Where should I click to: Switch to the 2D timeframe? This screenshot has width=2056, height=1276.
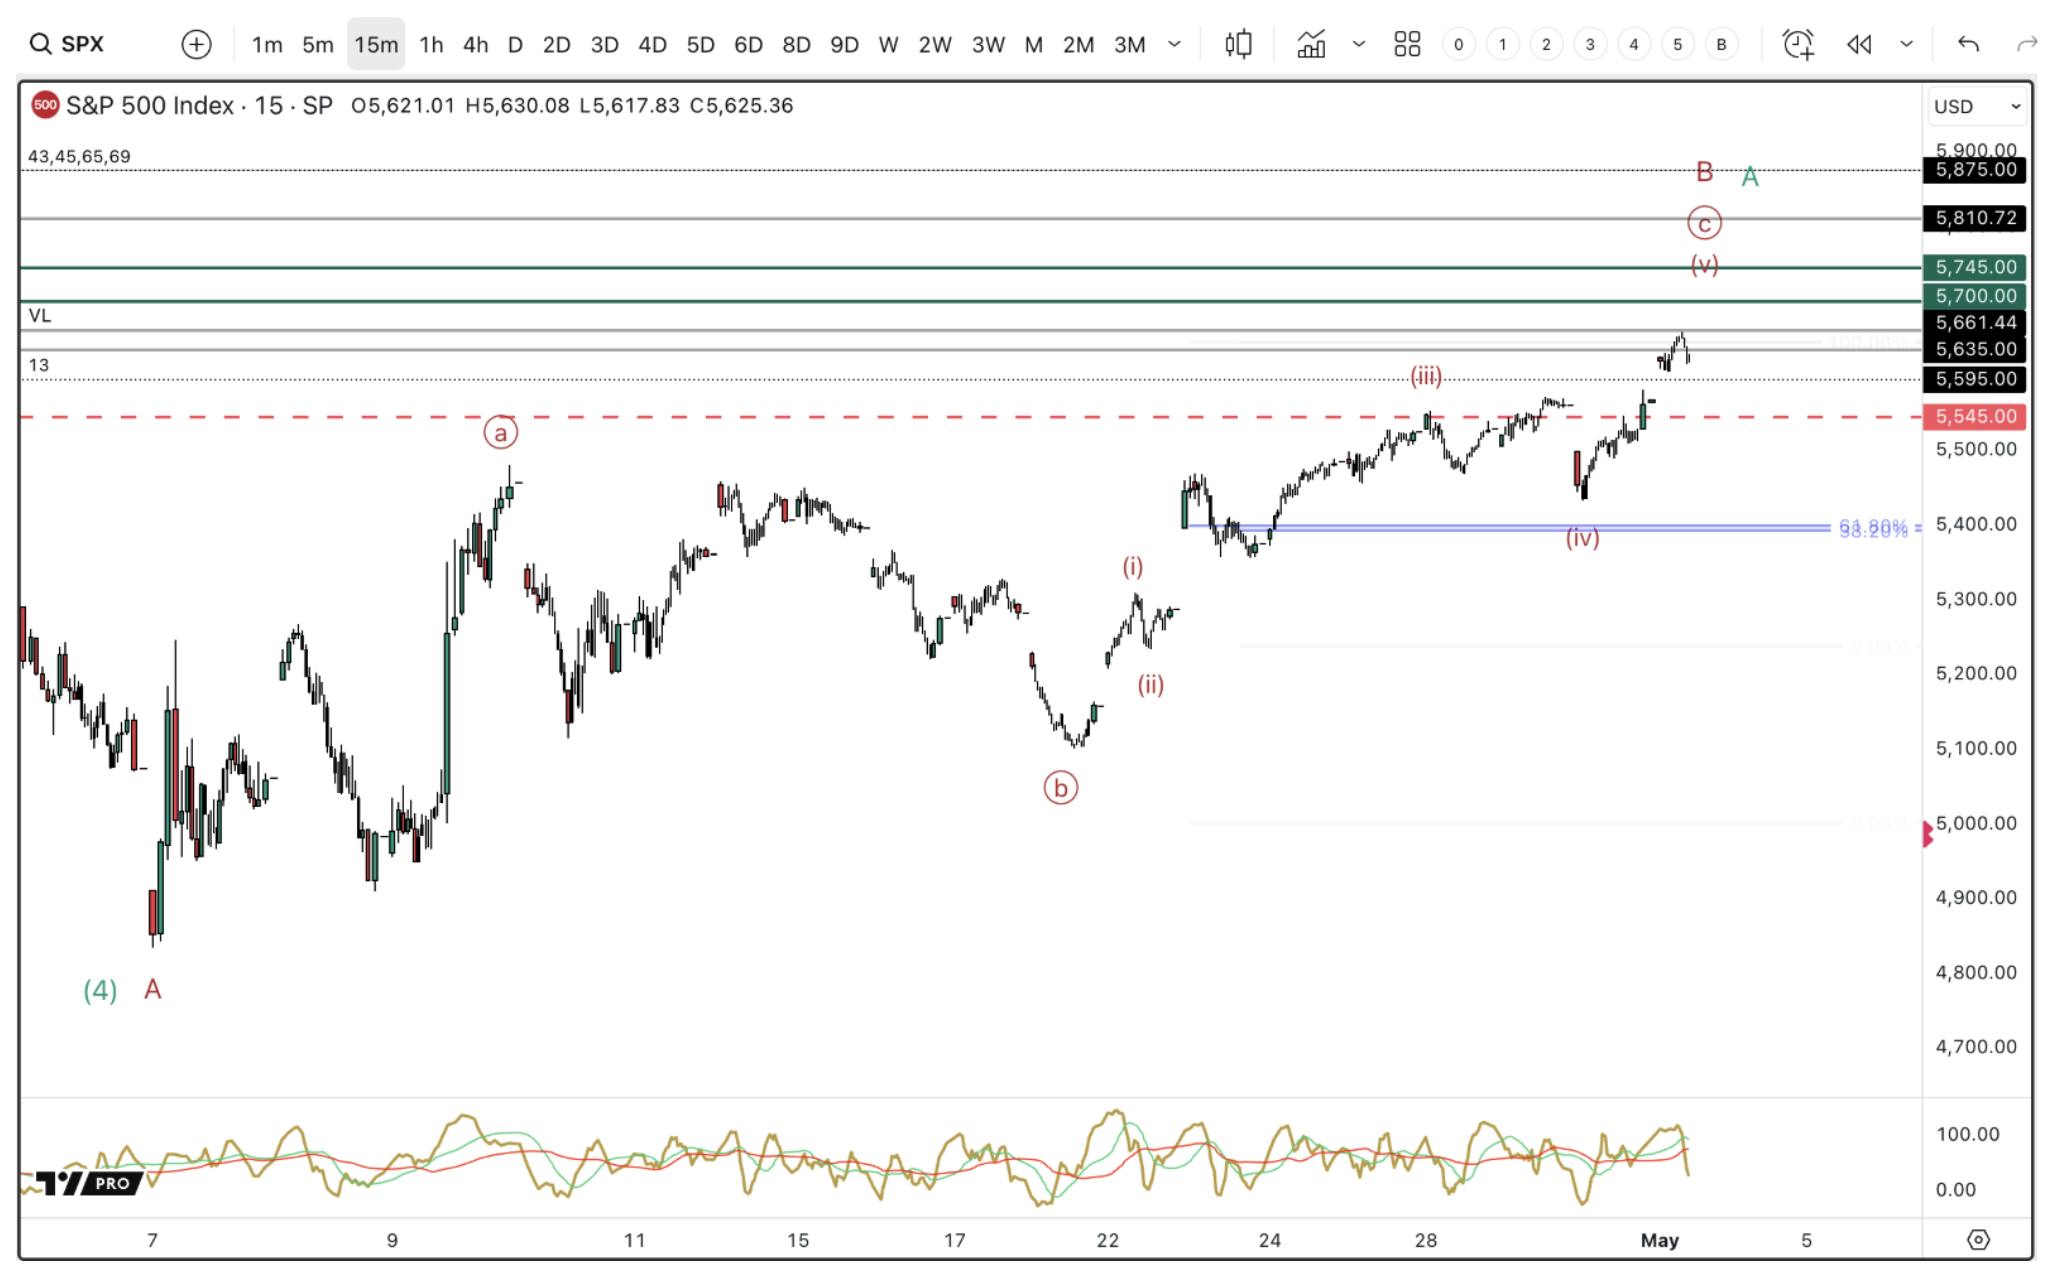(x=556, y=44)
